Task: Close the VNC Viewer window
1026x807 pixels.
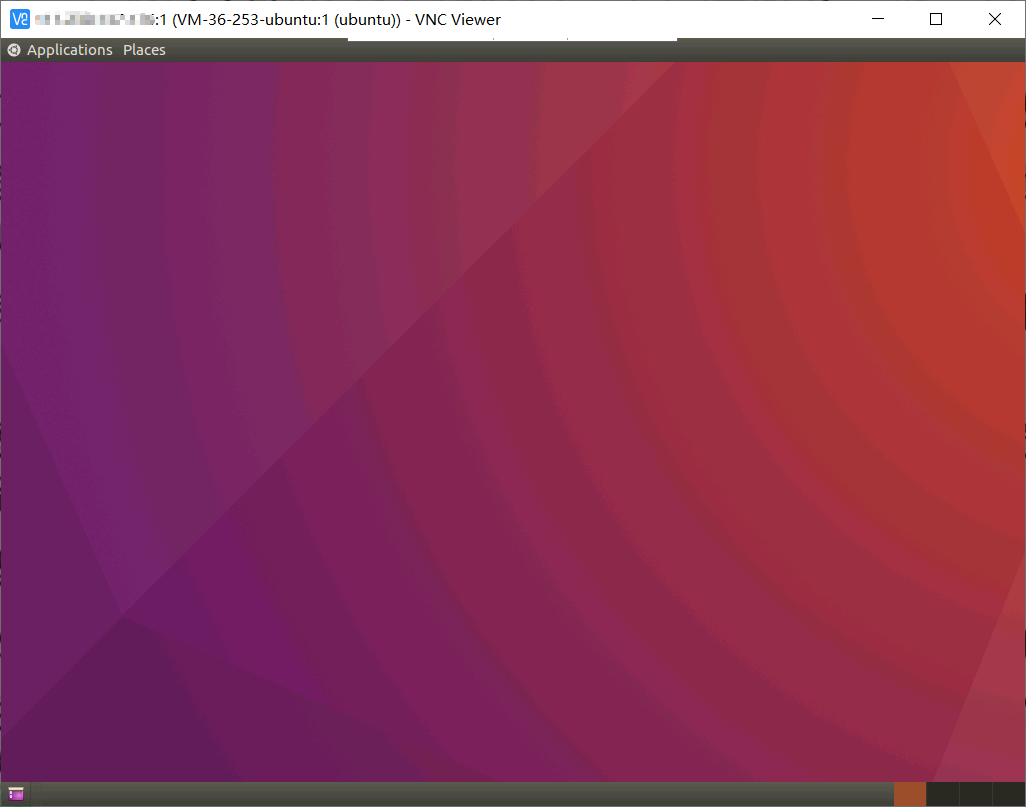Action: (994, 19)
